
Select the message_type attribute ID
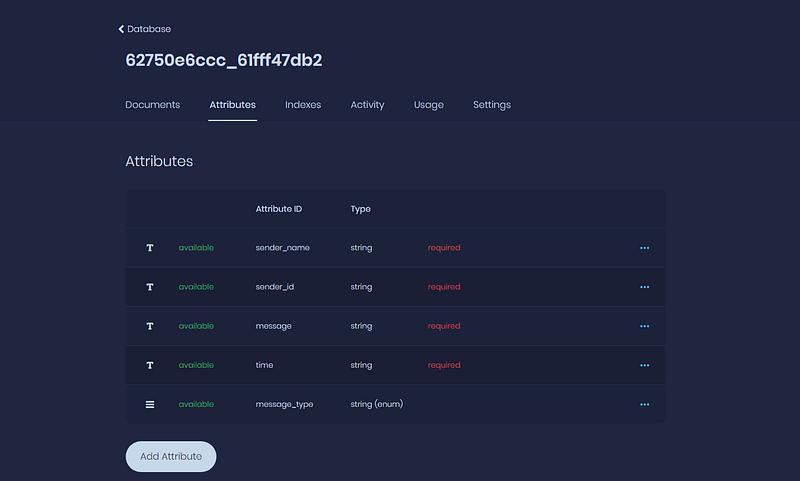point(284,404)
